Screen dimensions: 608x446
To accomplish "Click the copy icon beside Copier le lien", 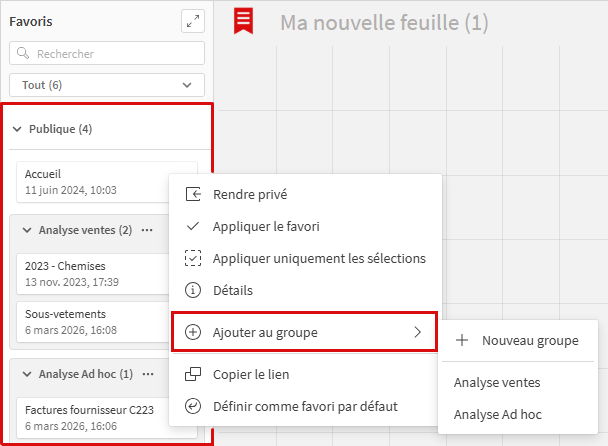I will tap(193, 374).
